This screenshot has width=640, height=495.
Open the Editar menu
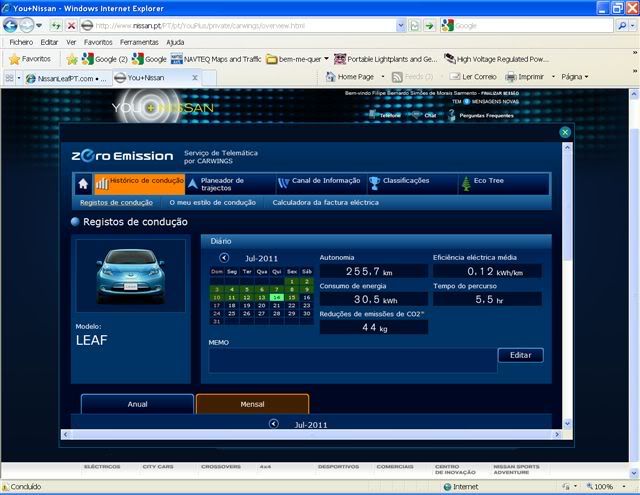click(49, 42)
